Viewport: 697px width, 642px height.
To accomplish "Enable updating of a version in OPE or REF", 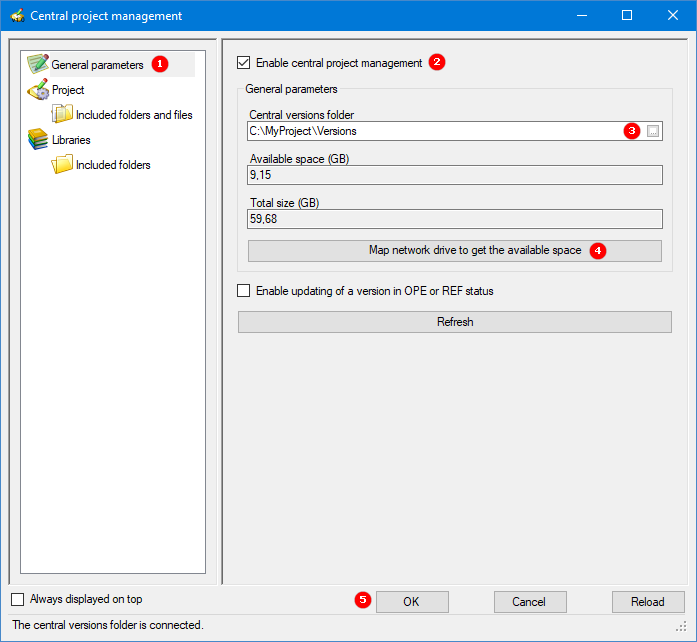I will (x=244, y=292).
